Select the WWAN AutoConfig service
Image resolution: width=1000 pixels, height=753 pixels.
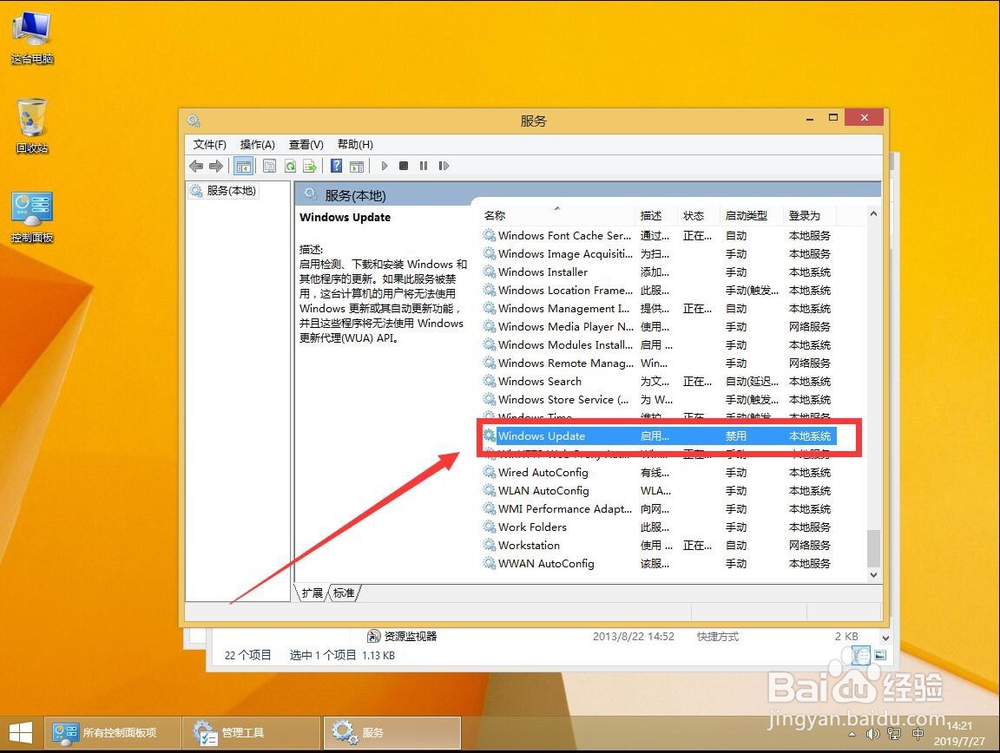click(658, 564)
